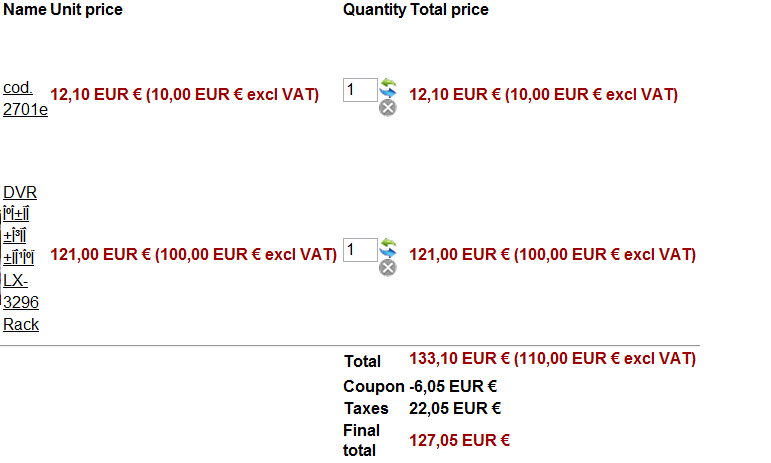This screenshot has width=771, height=463.
Task: Click the Quantity column header
Action: point(374,10)
